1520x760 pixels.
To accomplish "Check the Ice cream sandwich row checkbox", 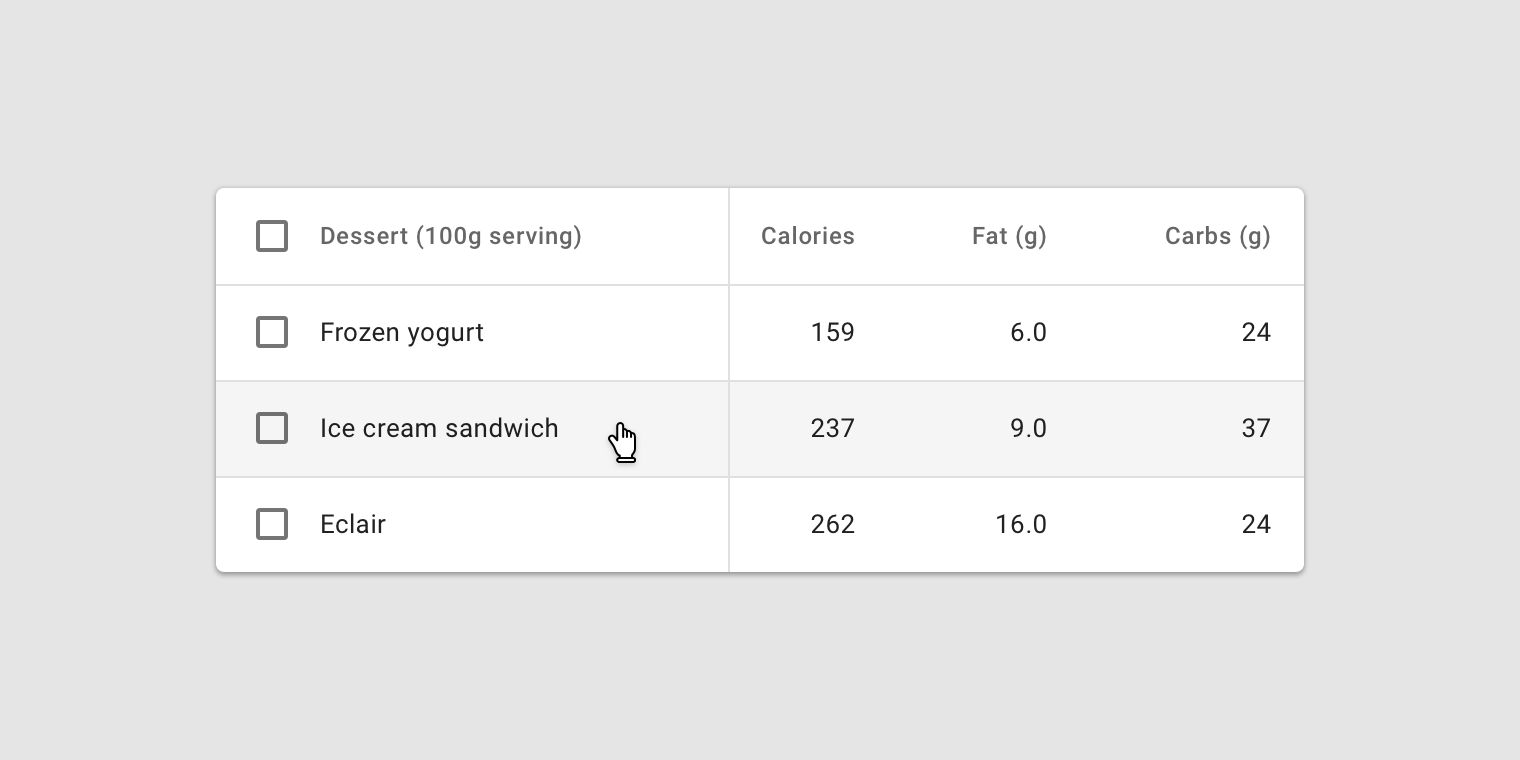I will (x=272, y=428).
